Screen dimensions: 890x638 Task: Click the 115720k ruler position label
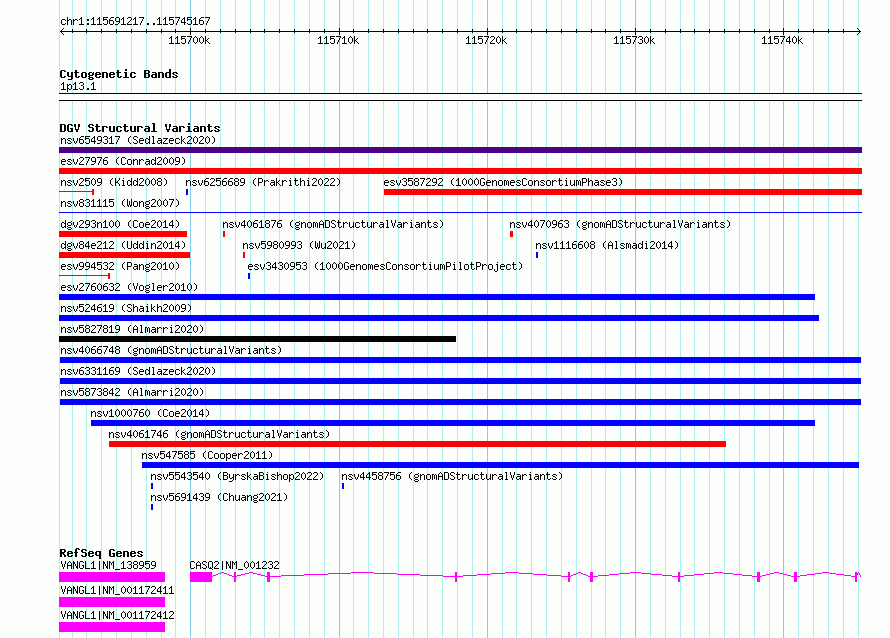click(x=486, y=40)
